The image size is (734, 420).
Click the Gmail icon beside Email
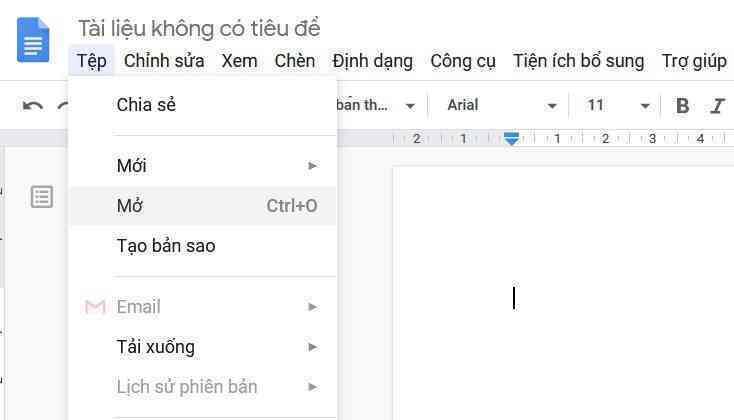[x=95, y=307]
